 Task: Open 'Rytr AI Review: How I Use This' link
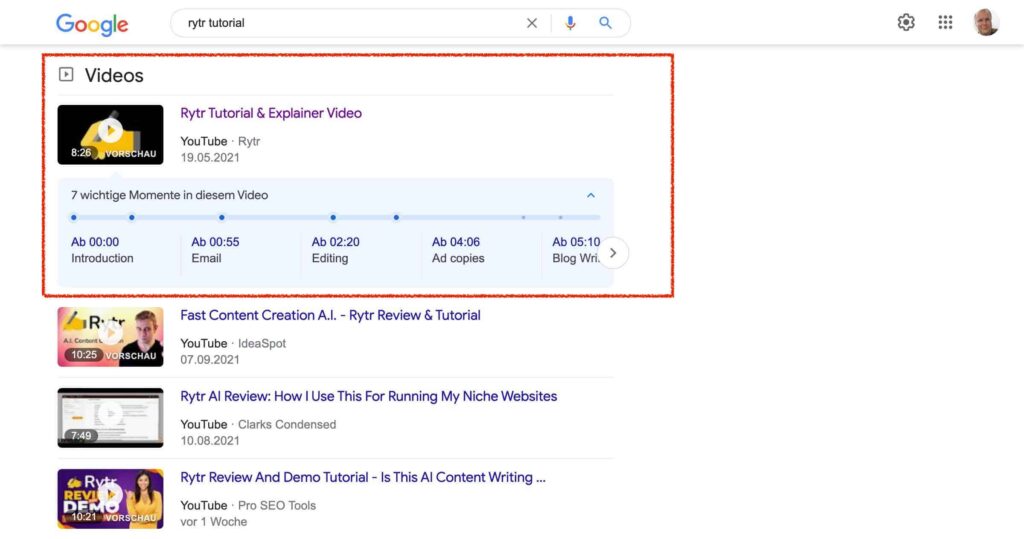click(x=368, y=396)
